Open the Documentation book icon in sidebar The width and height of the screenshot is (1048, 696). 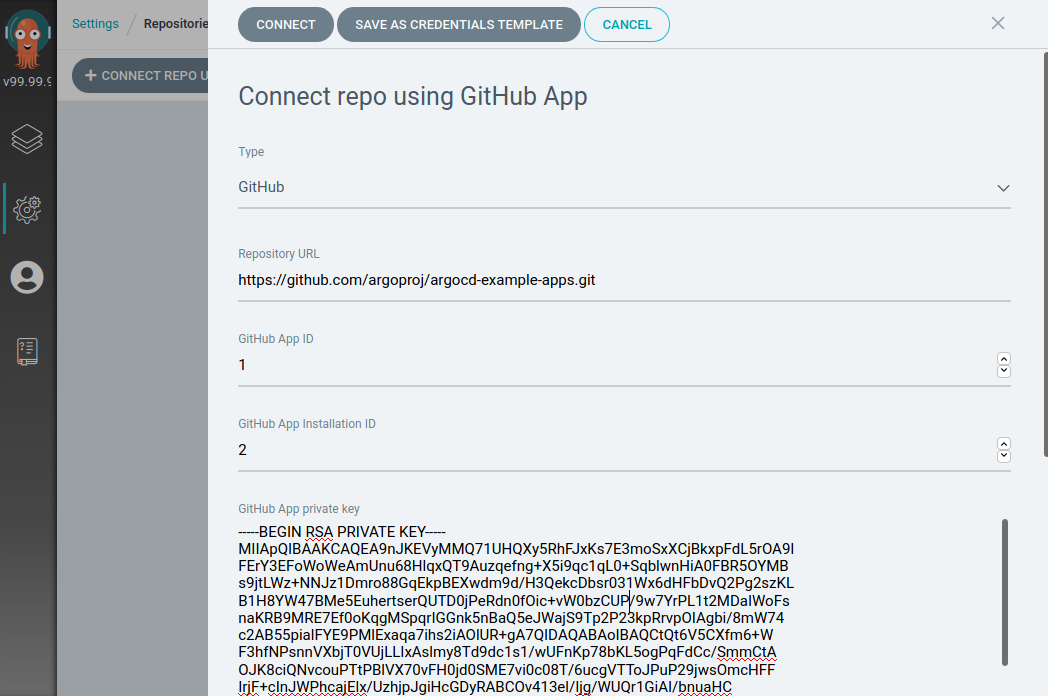pos(27,351)
